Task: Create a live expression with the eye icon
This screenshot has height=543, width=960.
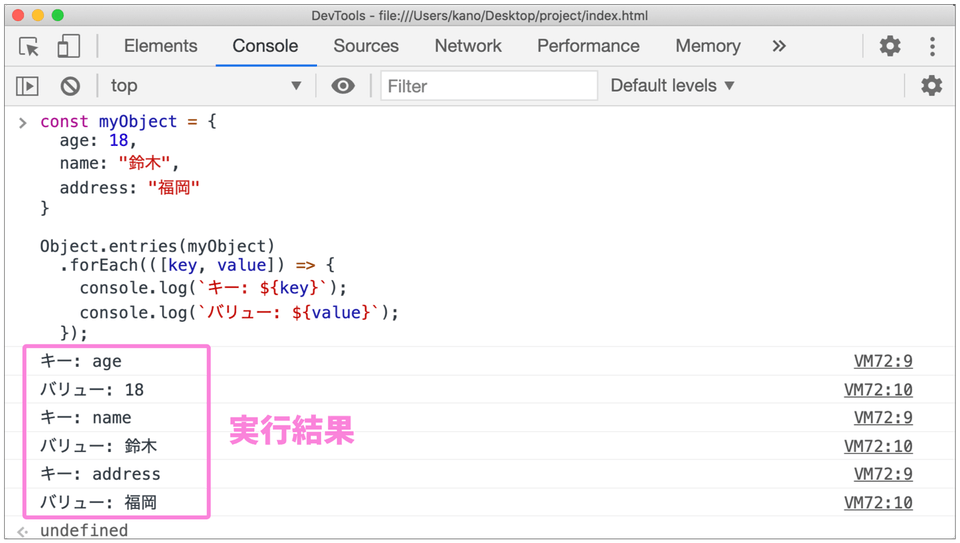Action: (x=343, y=86)
